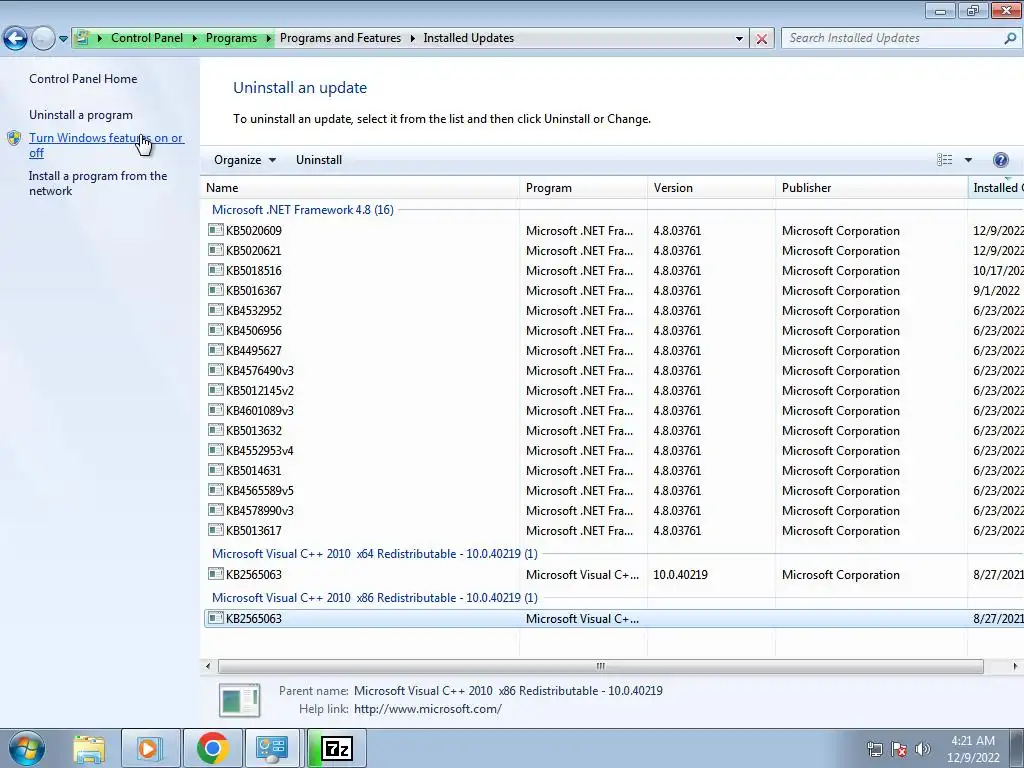The width and height of the screenshot is (1024, 768).
Task: Sort by the Program column header
Action: (584, 188)
